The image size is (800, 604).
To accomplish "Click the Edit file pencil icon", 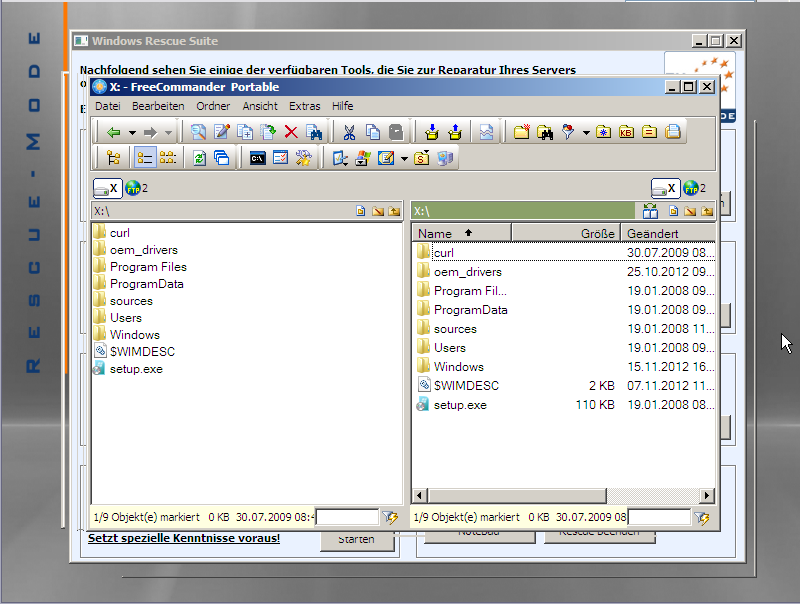I will (x=221, y=132).
